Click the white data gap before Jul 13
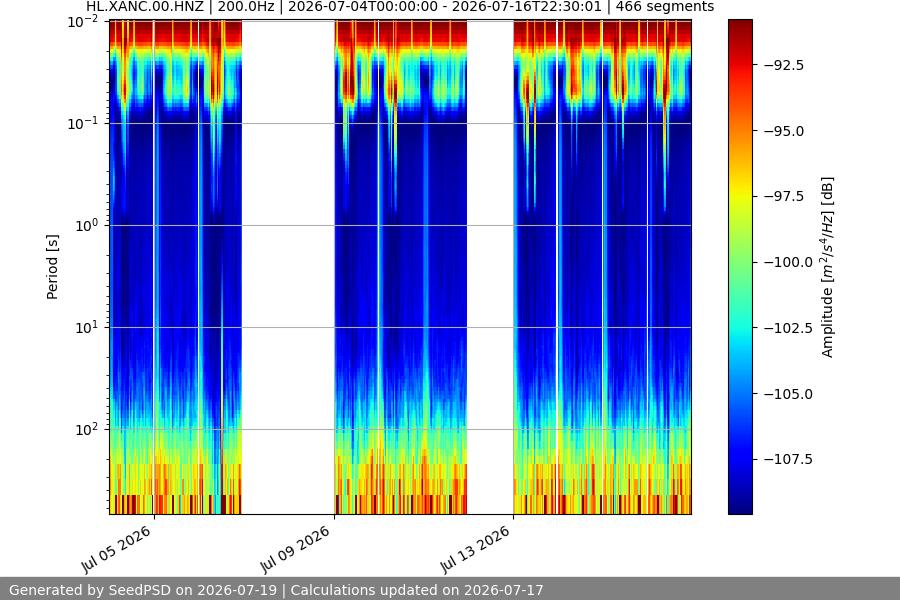 coord(490,267)
